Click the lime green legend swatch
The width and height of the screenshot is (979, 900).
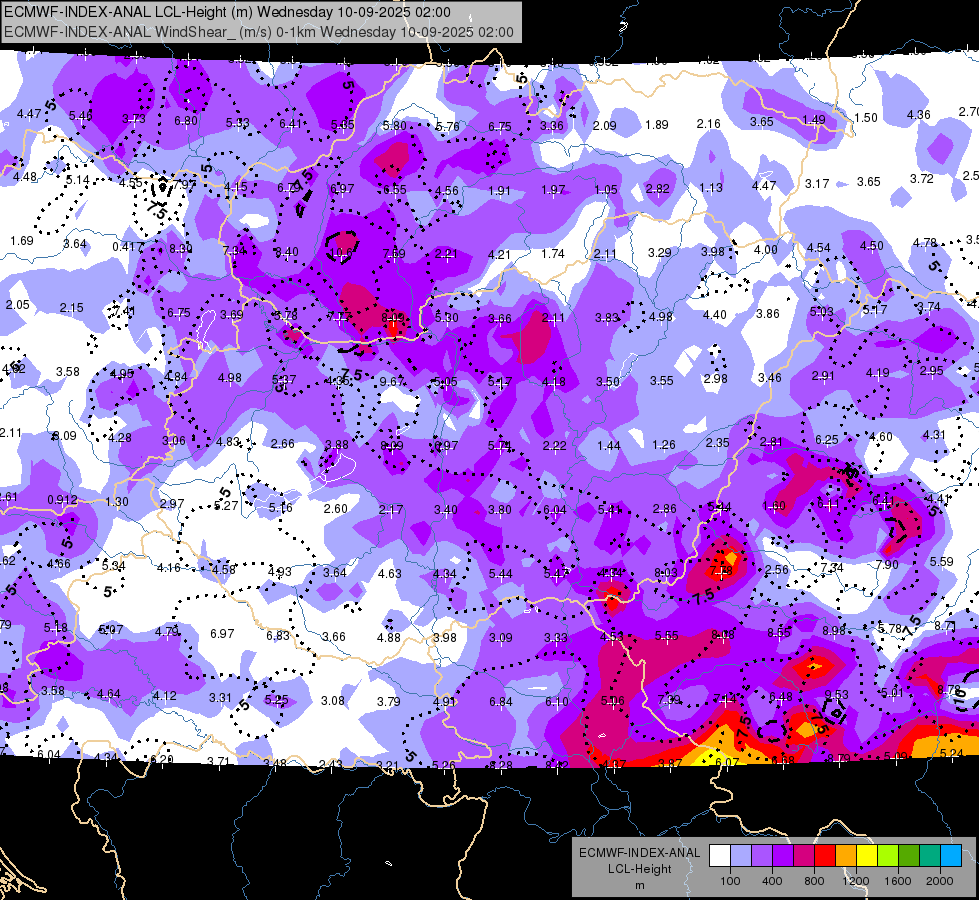888,856
